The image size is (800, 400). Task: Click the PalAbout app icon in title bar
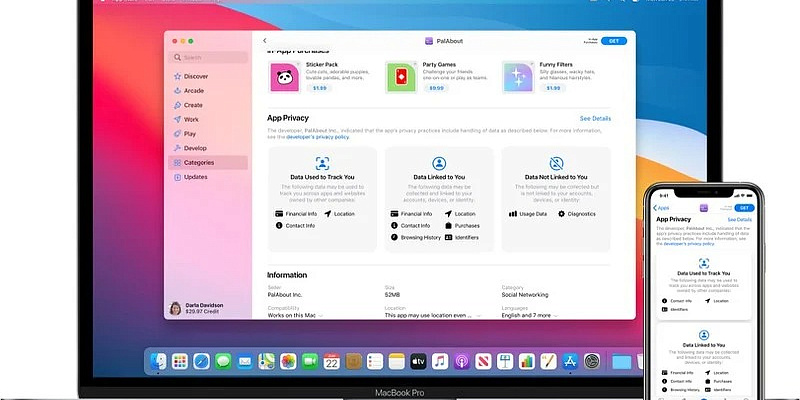(429, 41)
